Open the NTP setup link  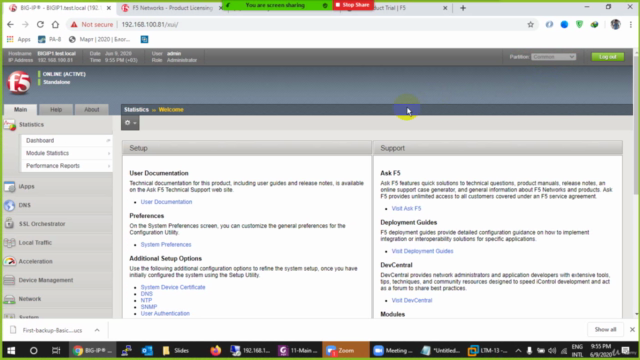click(146, 300)
